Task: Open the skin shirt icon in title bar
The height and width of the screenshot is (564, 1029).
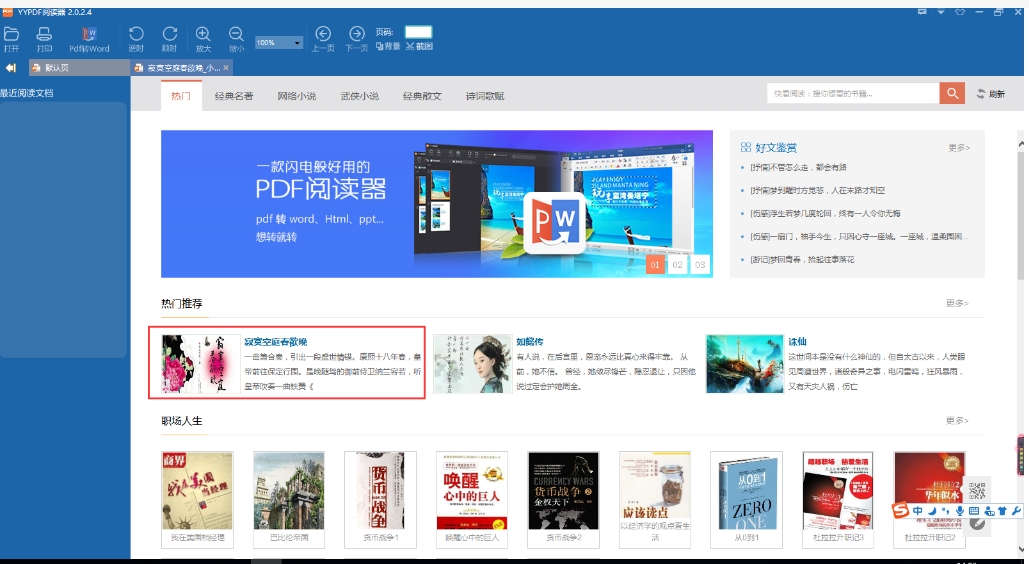Action: click(x=960, y=12)
